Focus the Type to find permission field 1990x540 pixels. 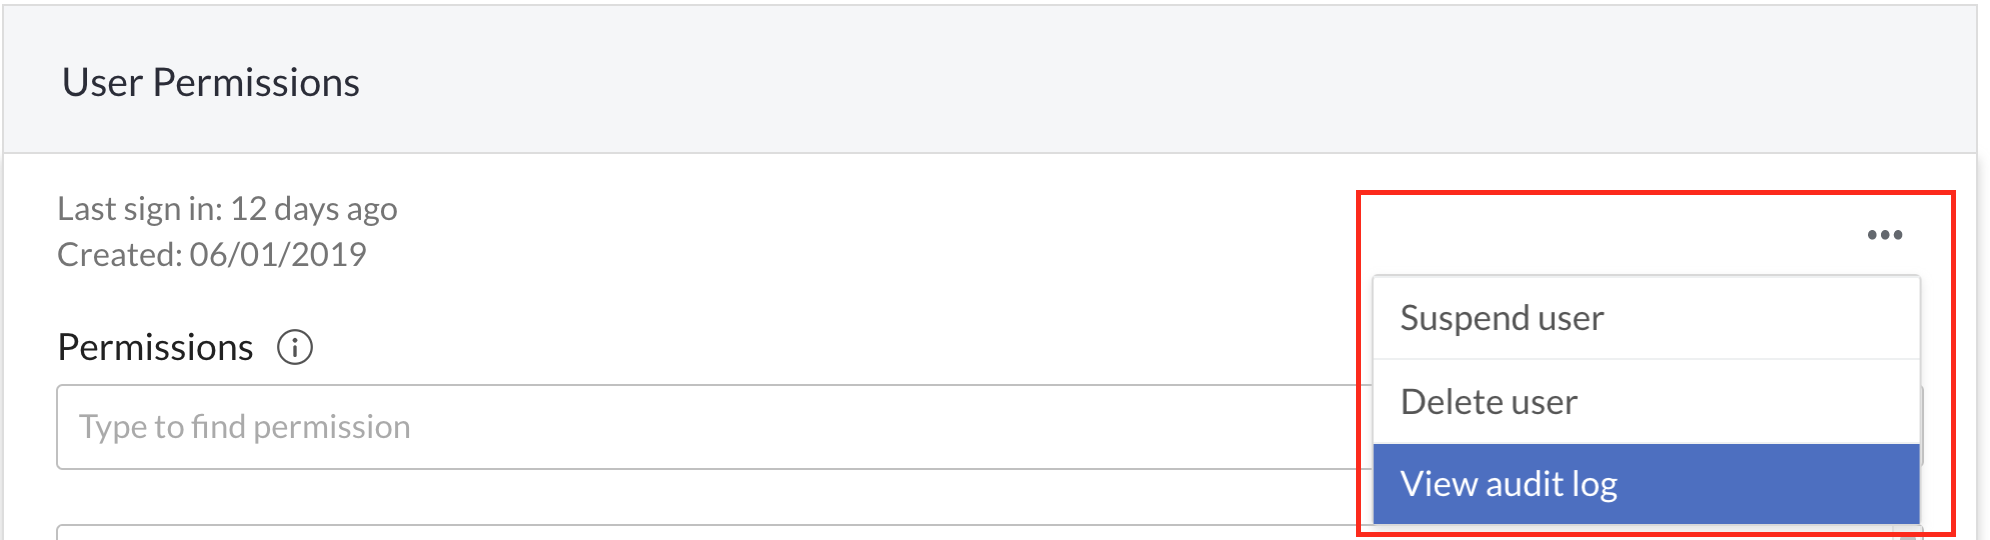coord(715,427)
